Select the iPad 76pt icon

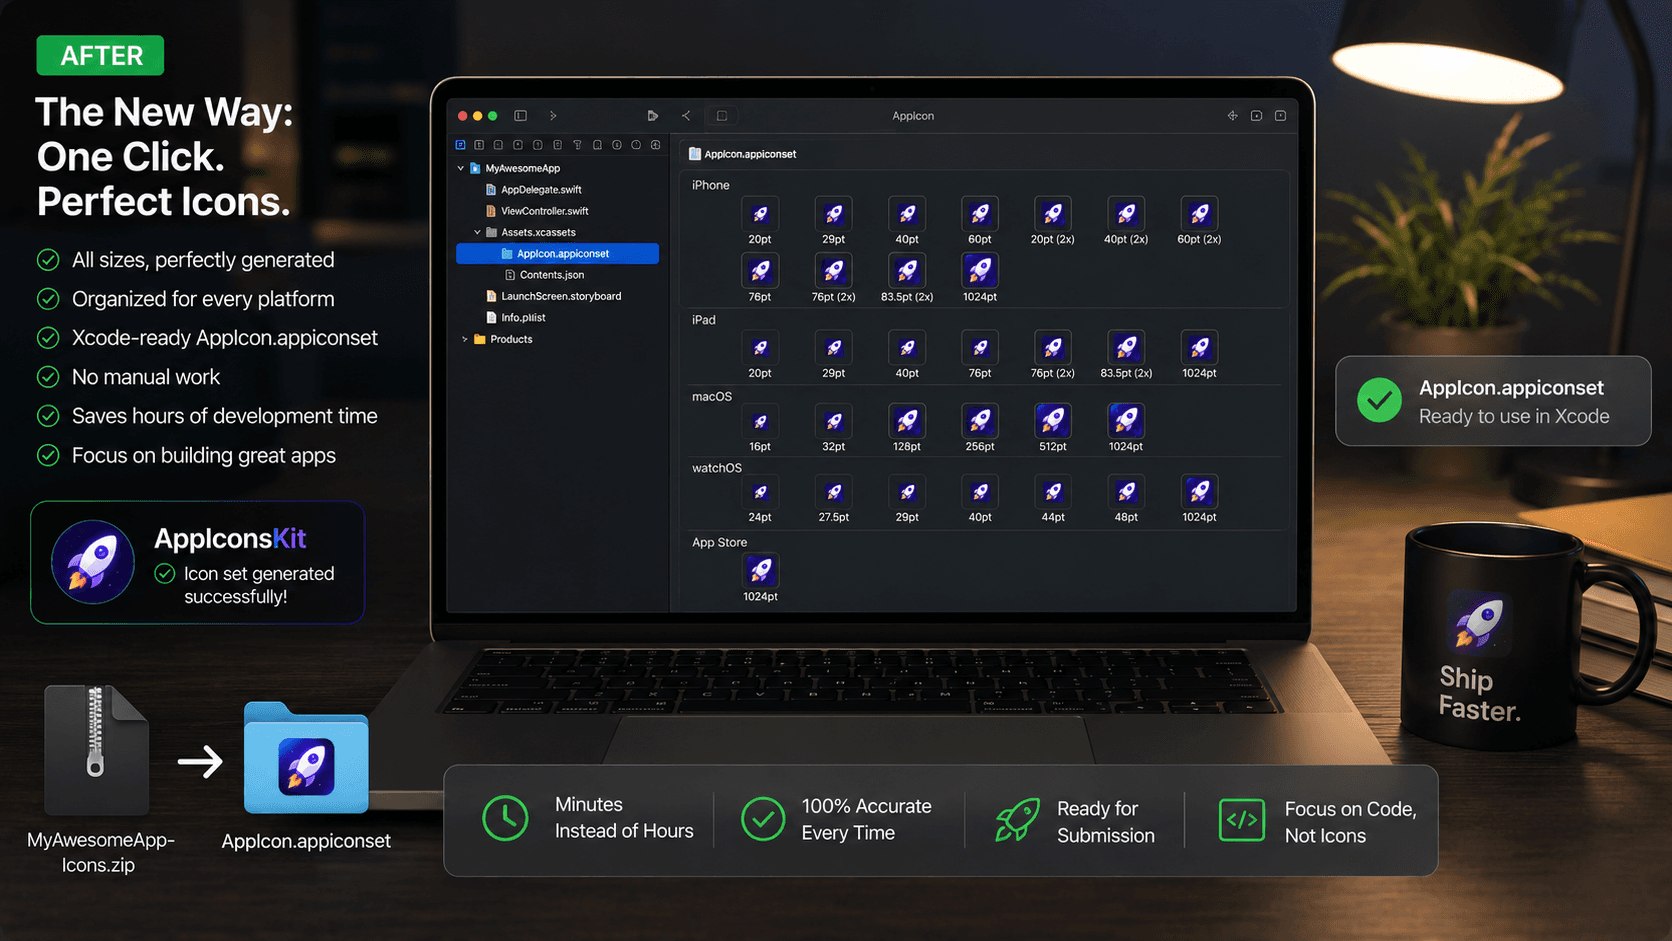[980, 348]
